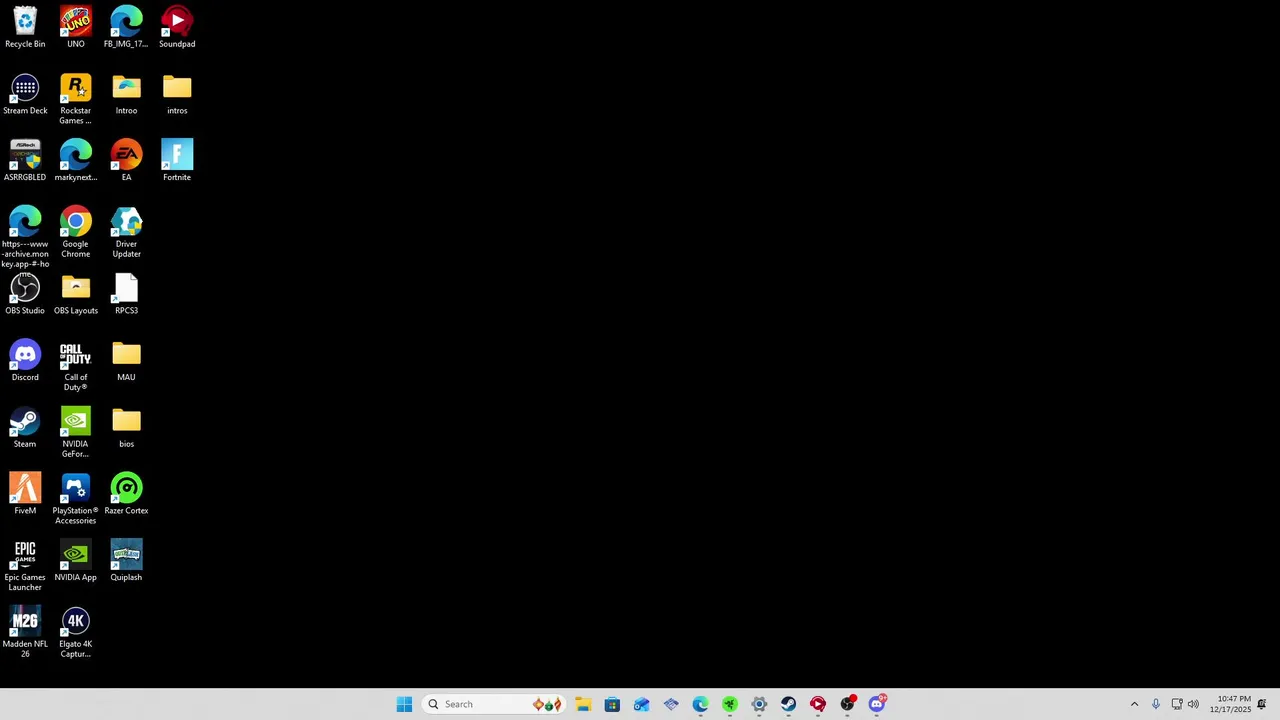Show hidden system tray icons
Viewport: 1280px width, 720px height.
click(x=1134, y=704)
